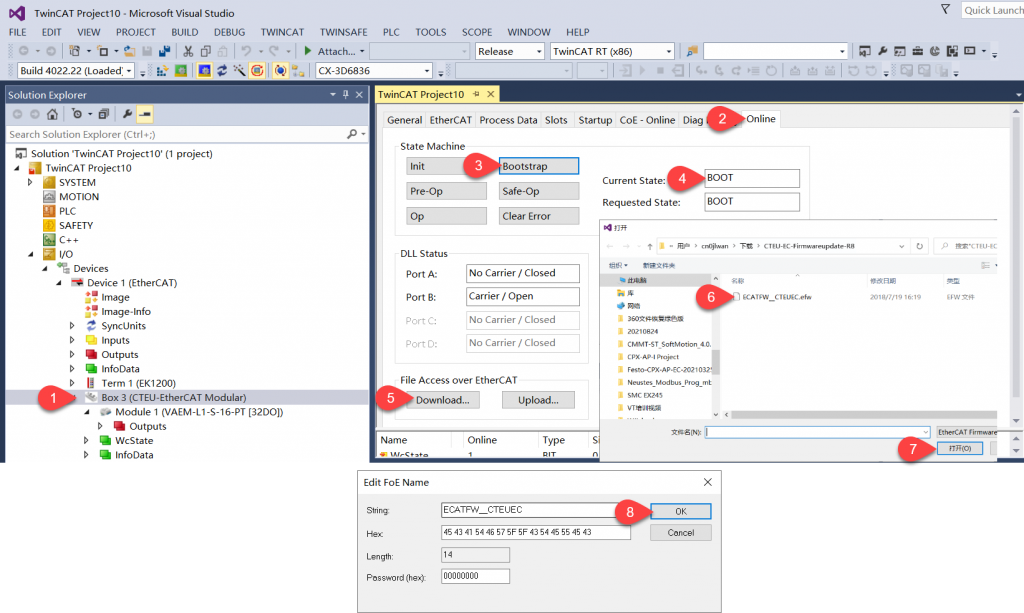Screen dimensions: 1024x613
Task: Select Box 3 (CTEU-EtherCAT Modular) in tree
Action: pyautogui.click(x=174, y=398)
